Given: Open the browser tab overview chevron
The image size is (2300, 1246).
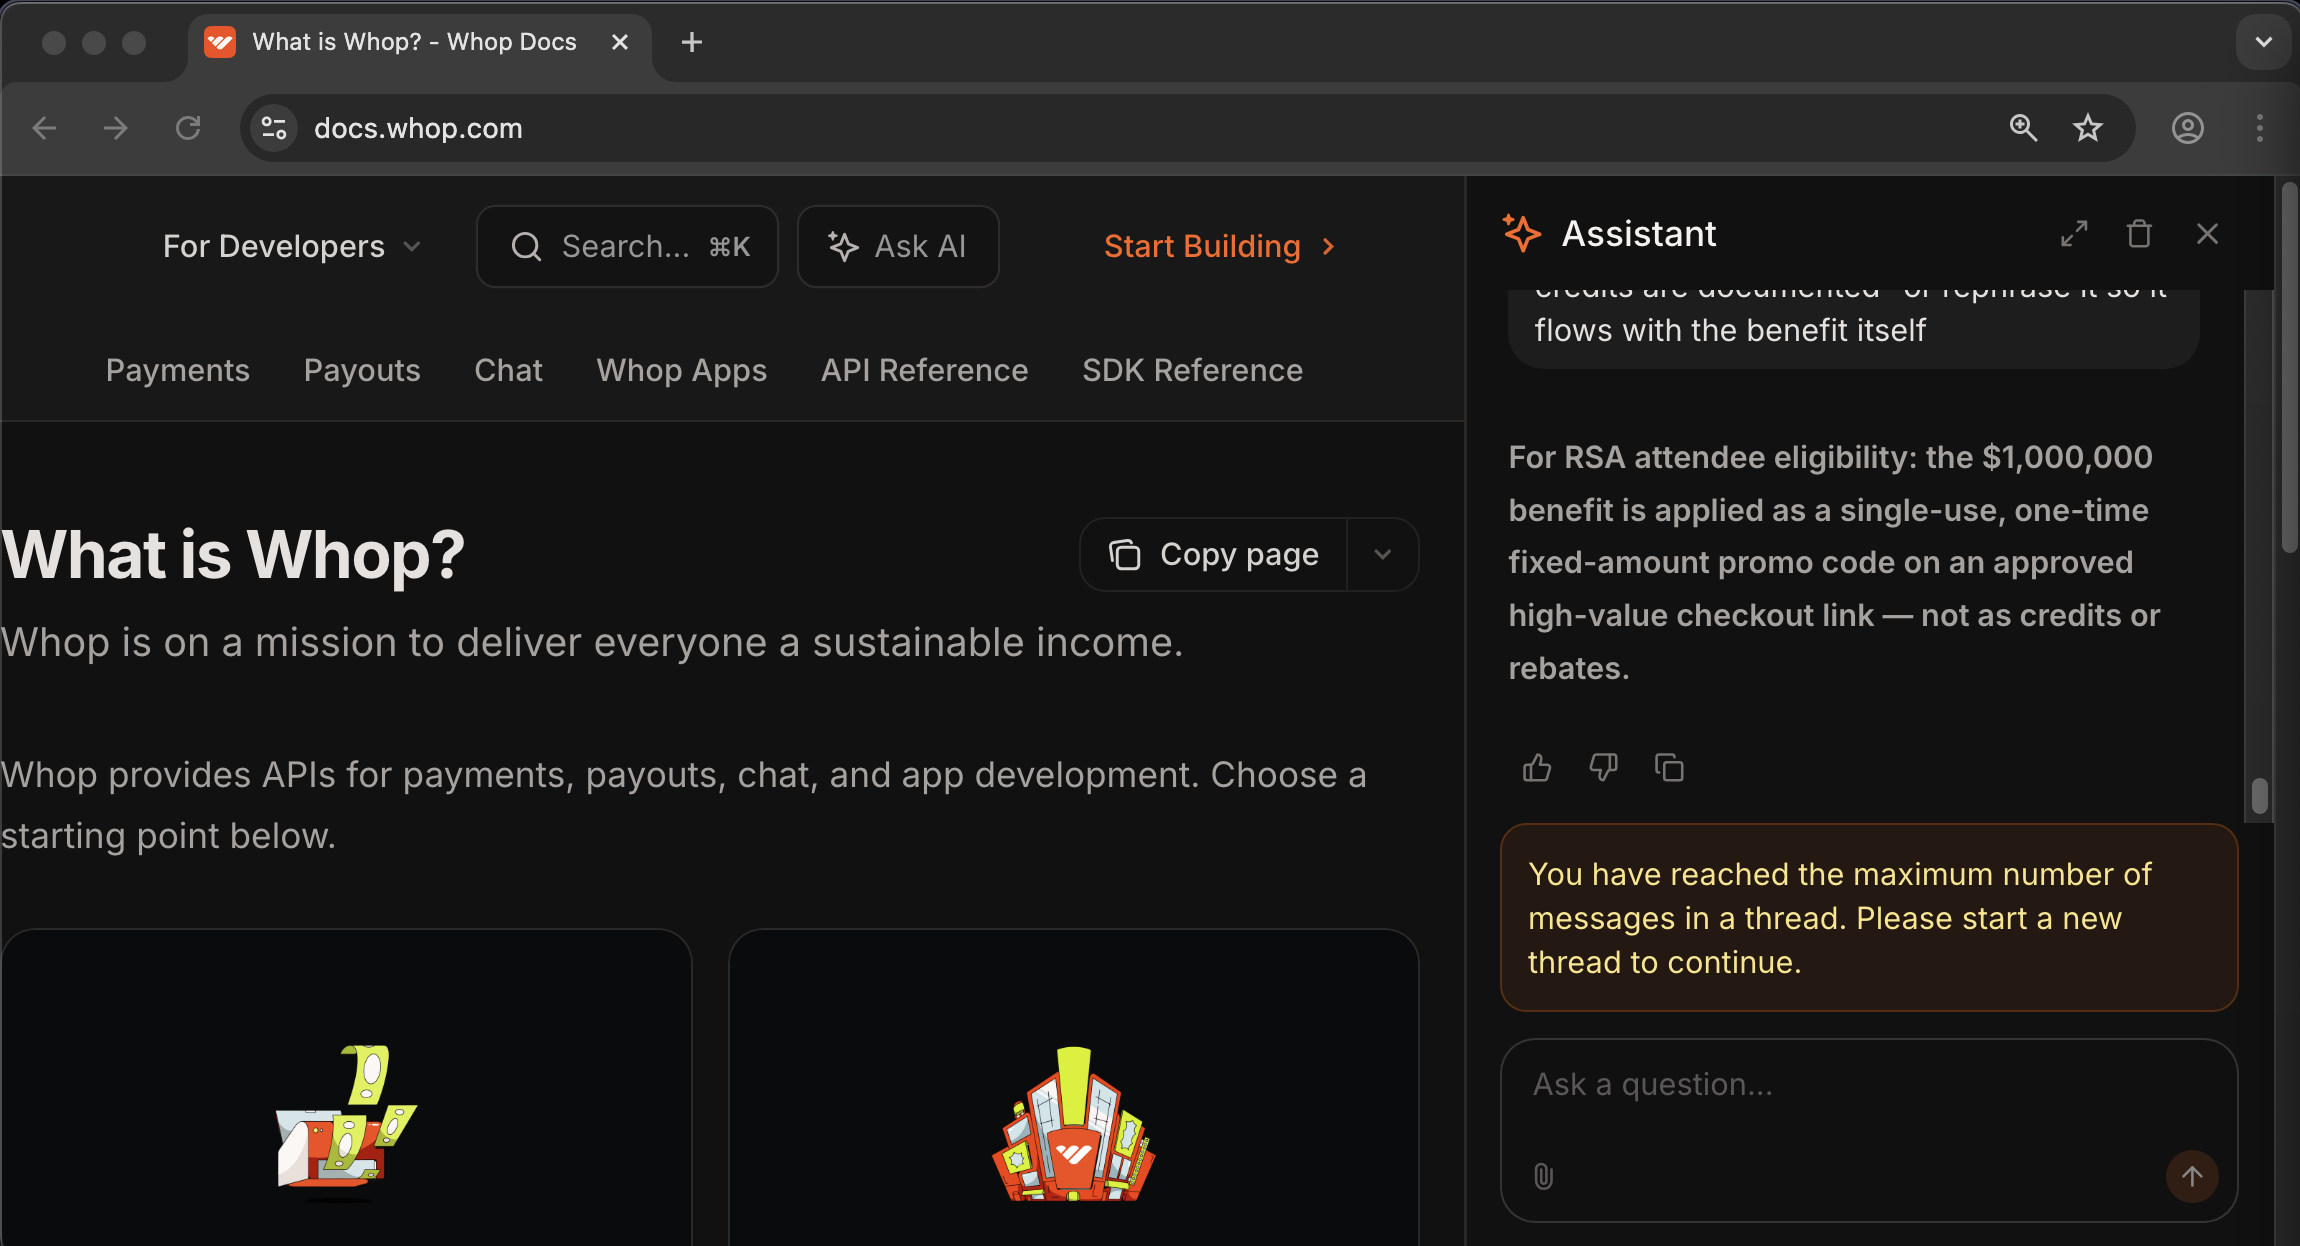Looking at the screenshot, I should (x=2262, y=42).
